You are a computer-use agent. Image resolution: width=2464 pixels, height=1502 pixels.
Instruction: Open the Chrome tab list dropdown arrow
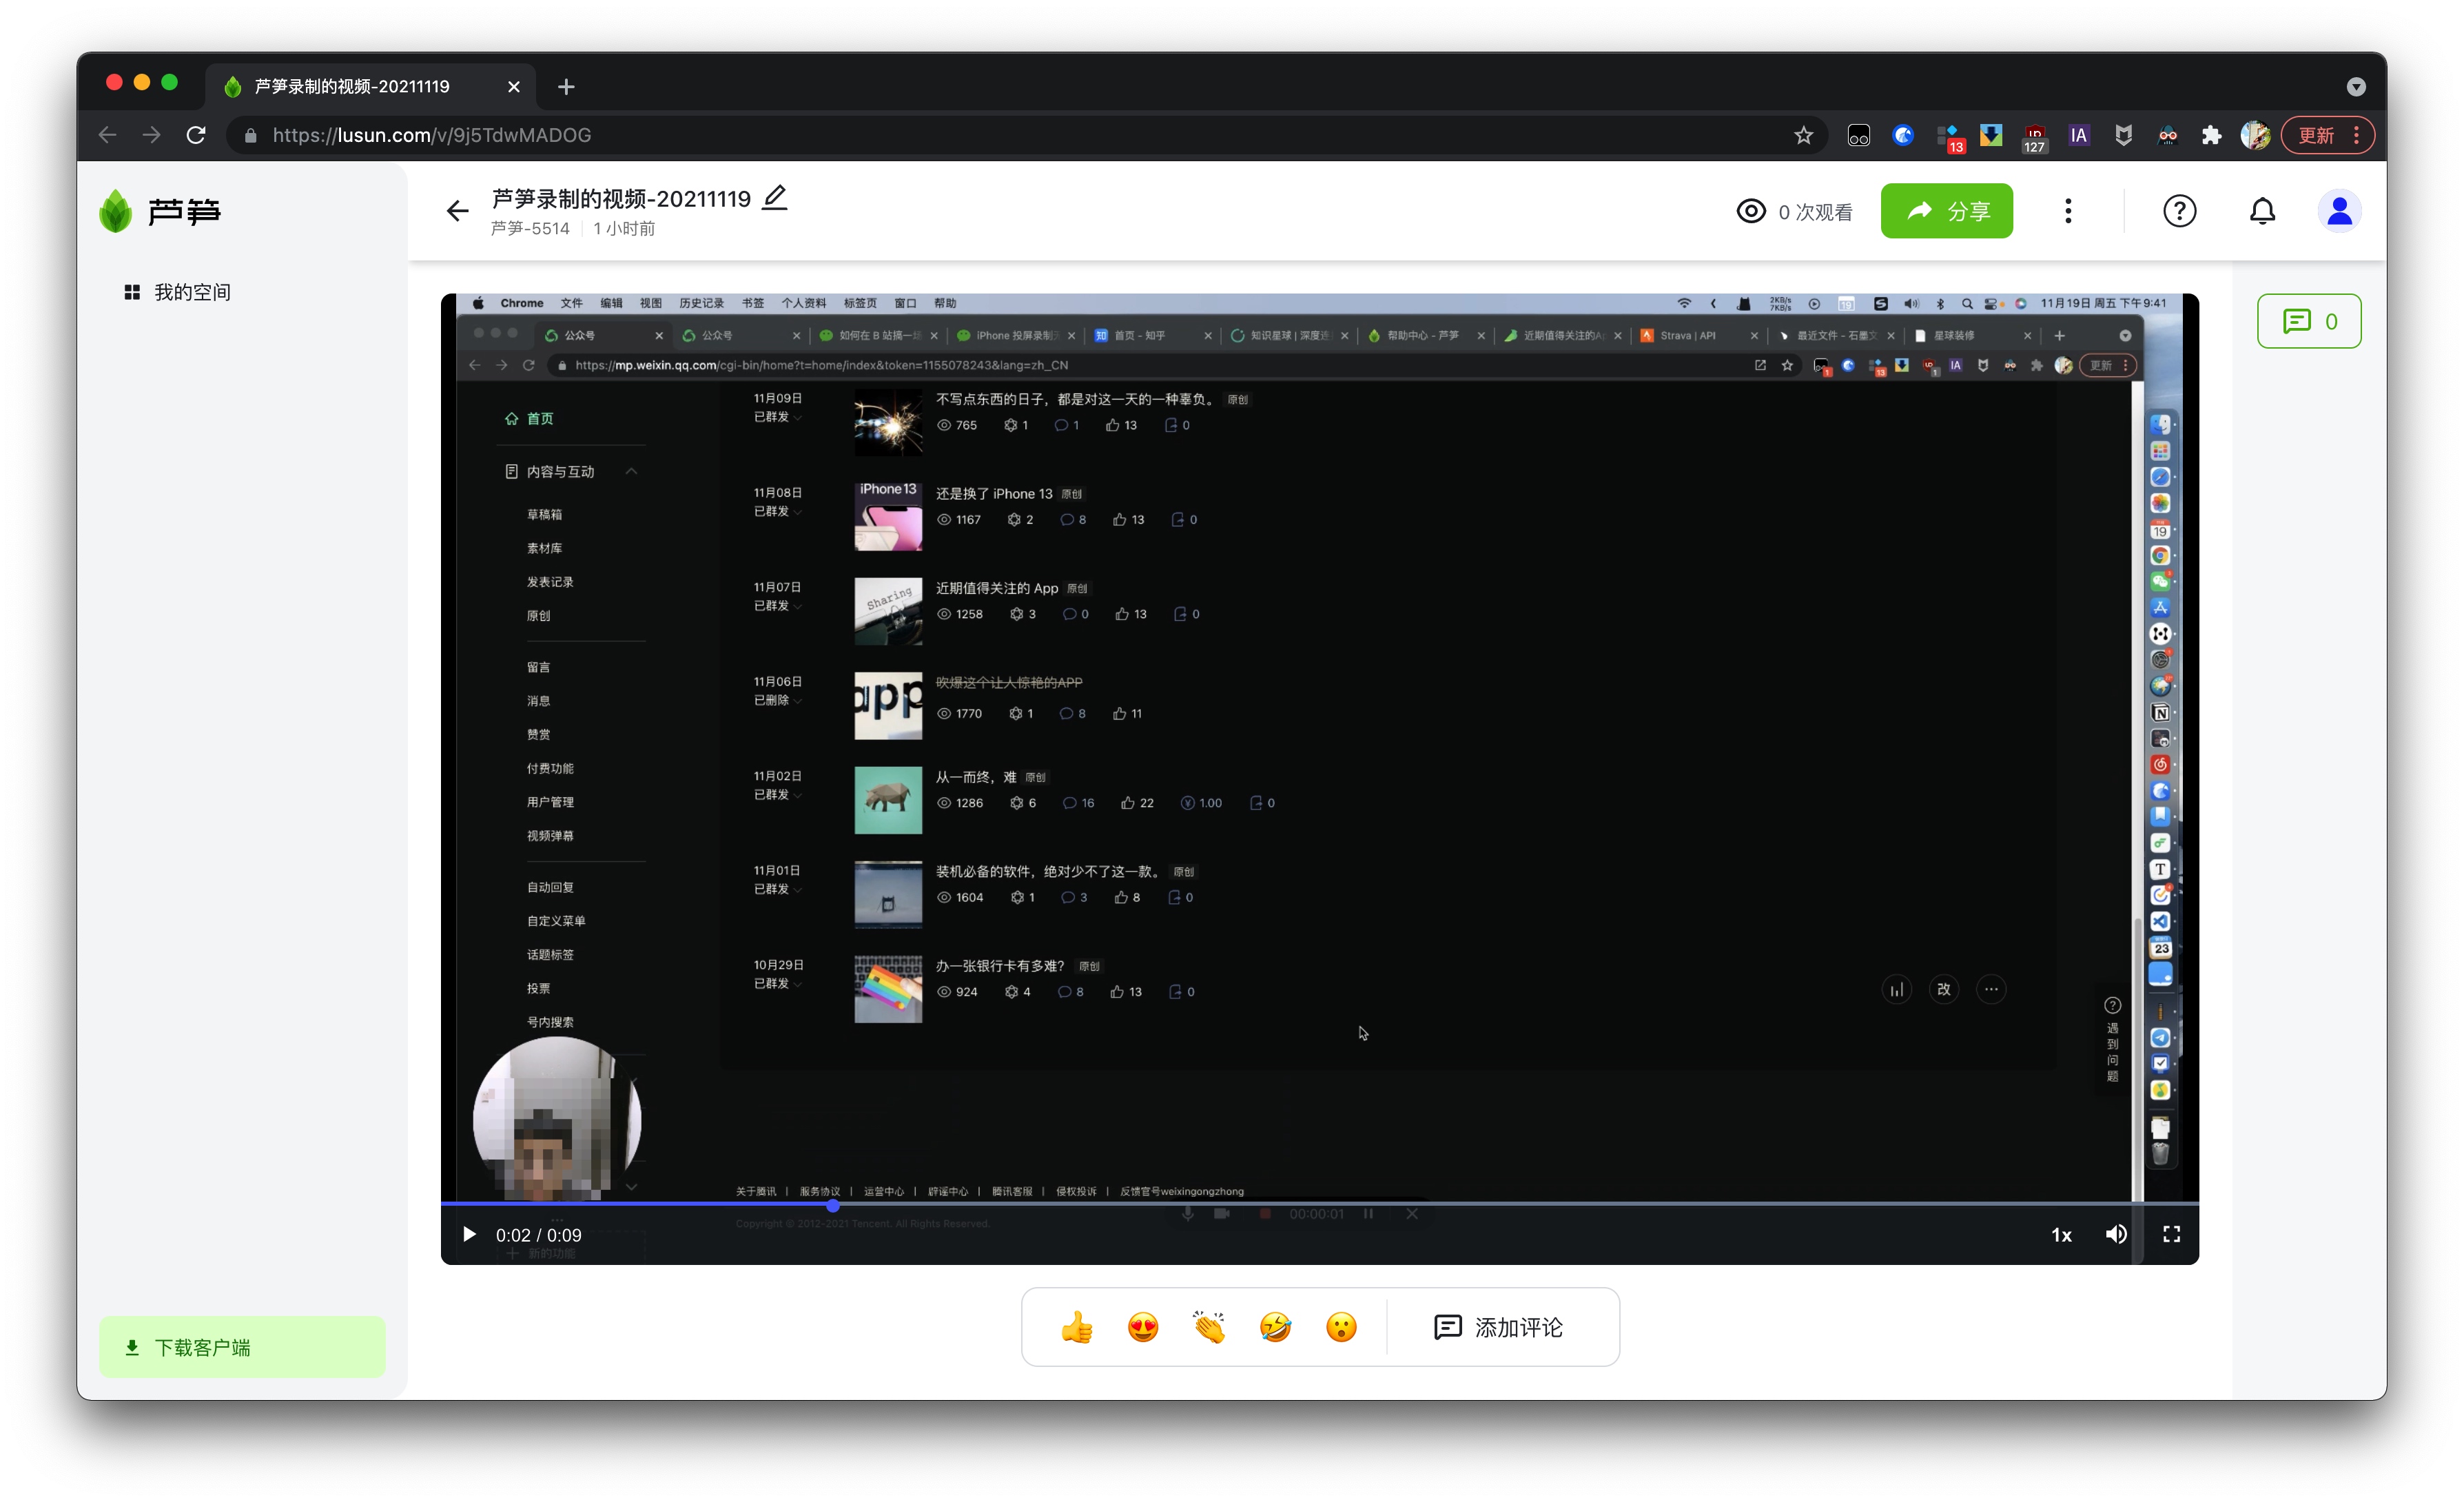(x=2356, y=87)
